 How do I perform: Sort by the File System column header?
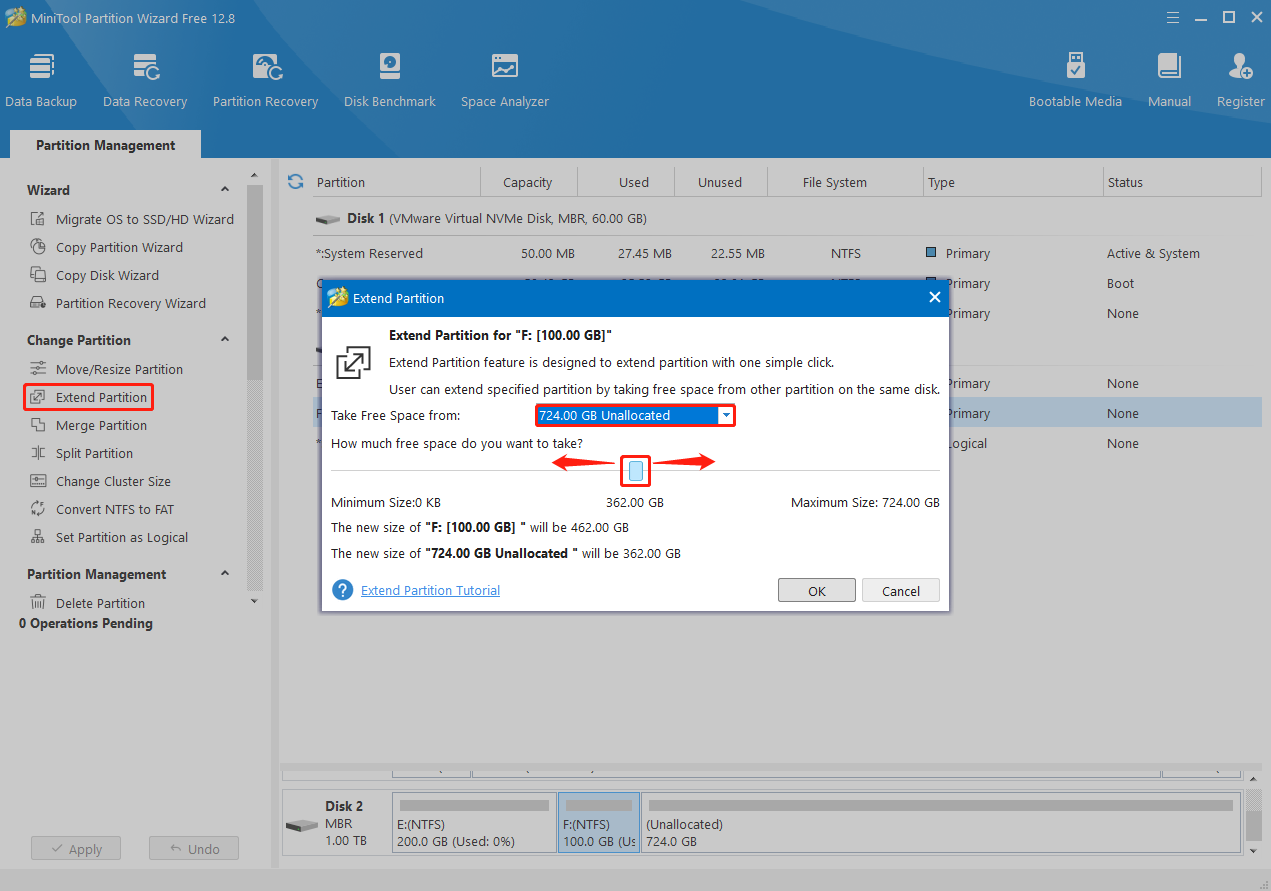(835, 182)
